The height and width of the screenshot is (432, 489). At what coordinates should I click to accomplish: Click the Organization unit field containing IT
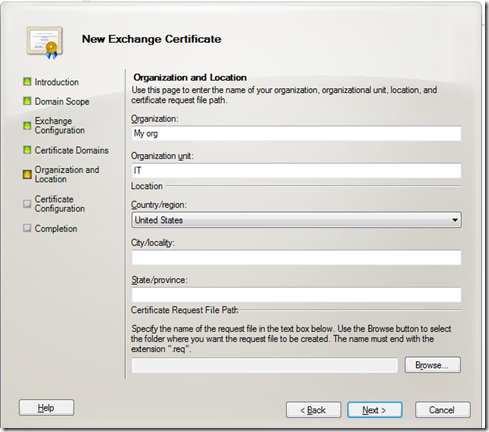[296, 171]
